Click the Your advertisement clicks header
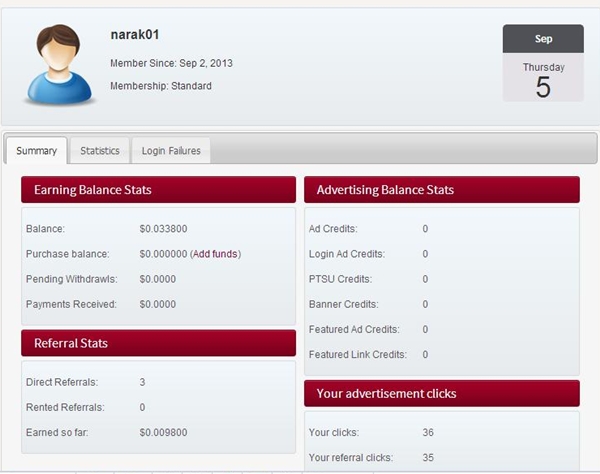 click(x=442, y=394)
